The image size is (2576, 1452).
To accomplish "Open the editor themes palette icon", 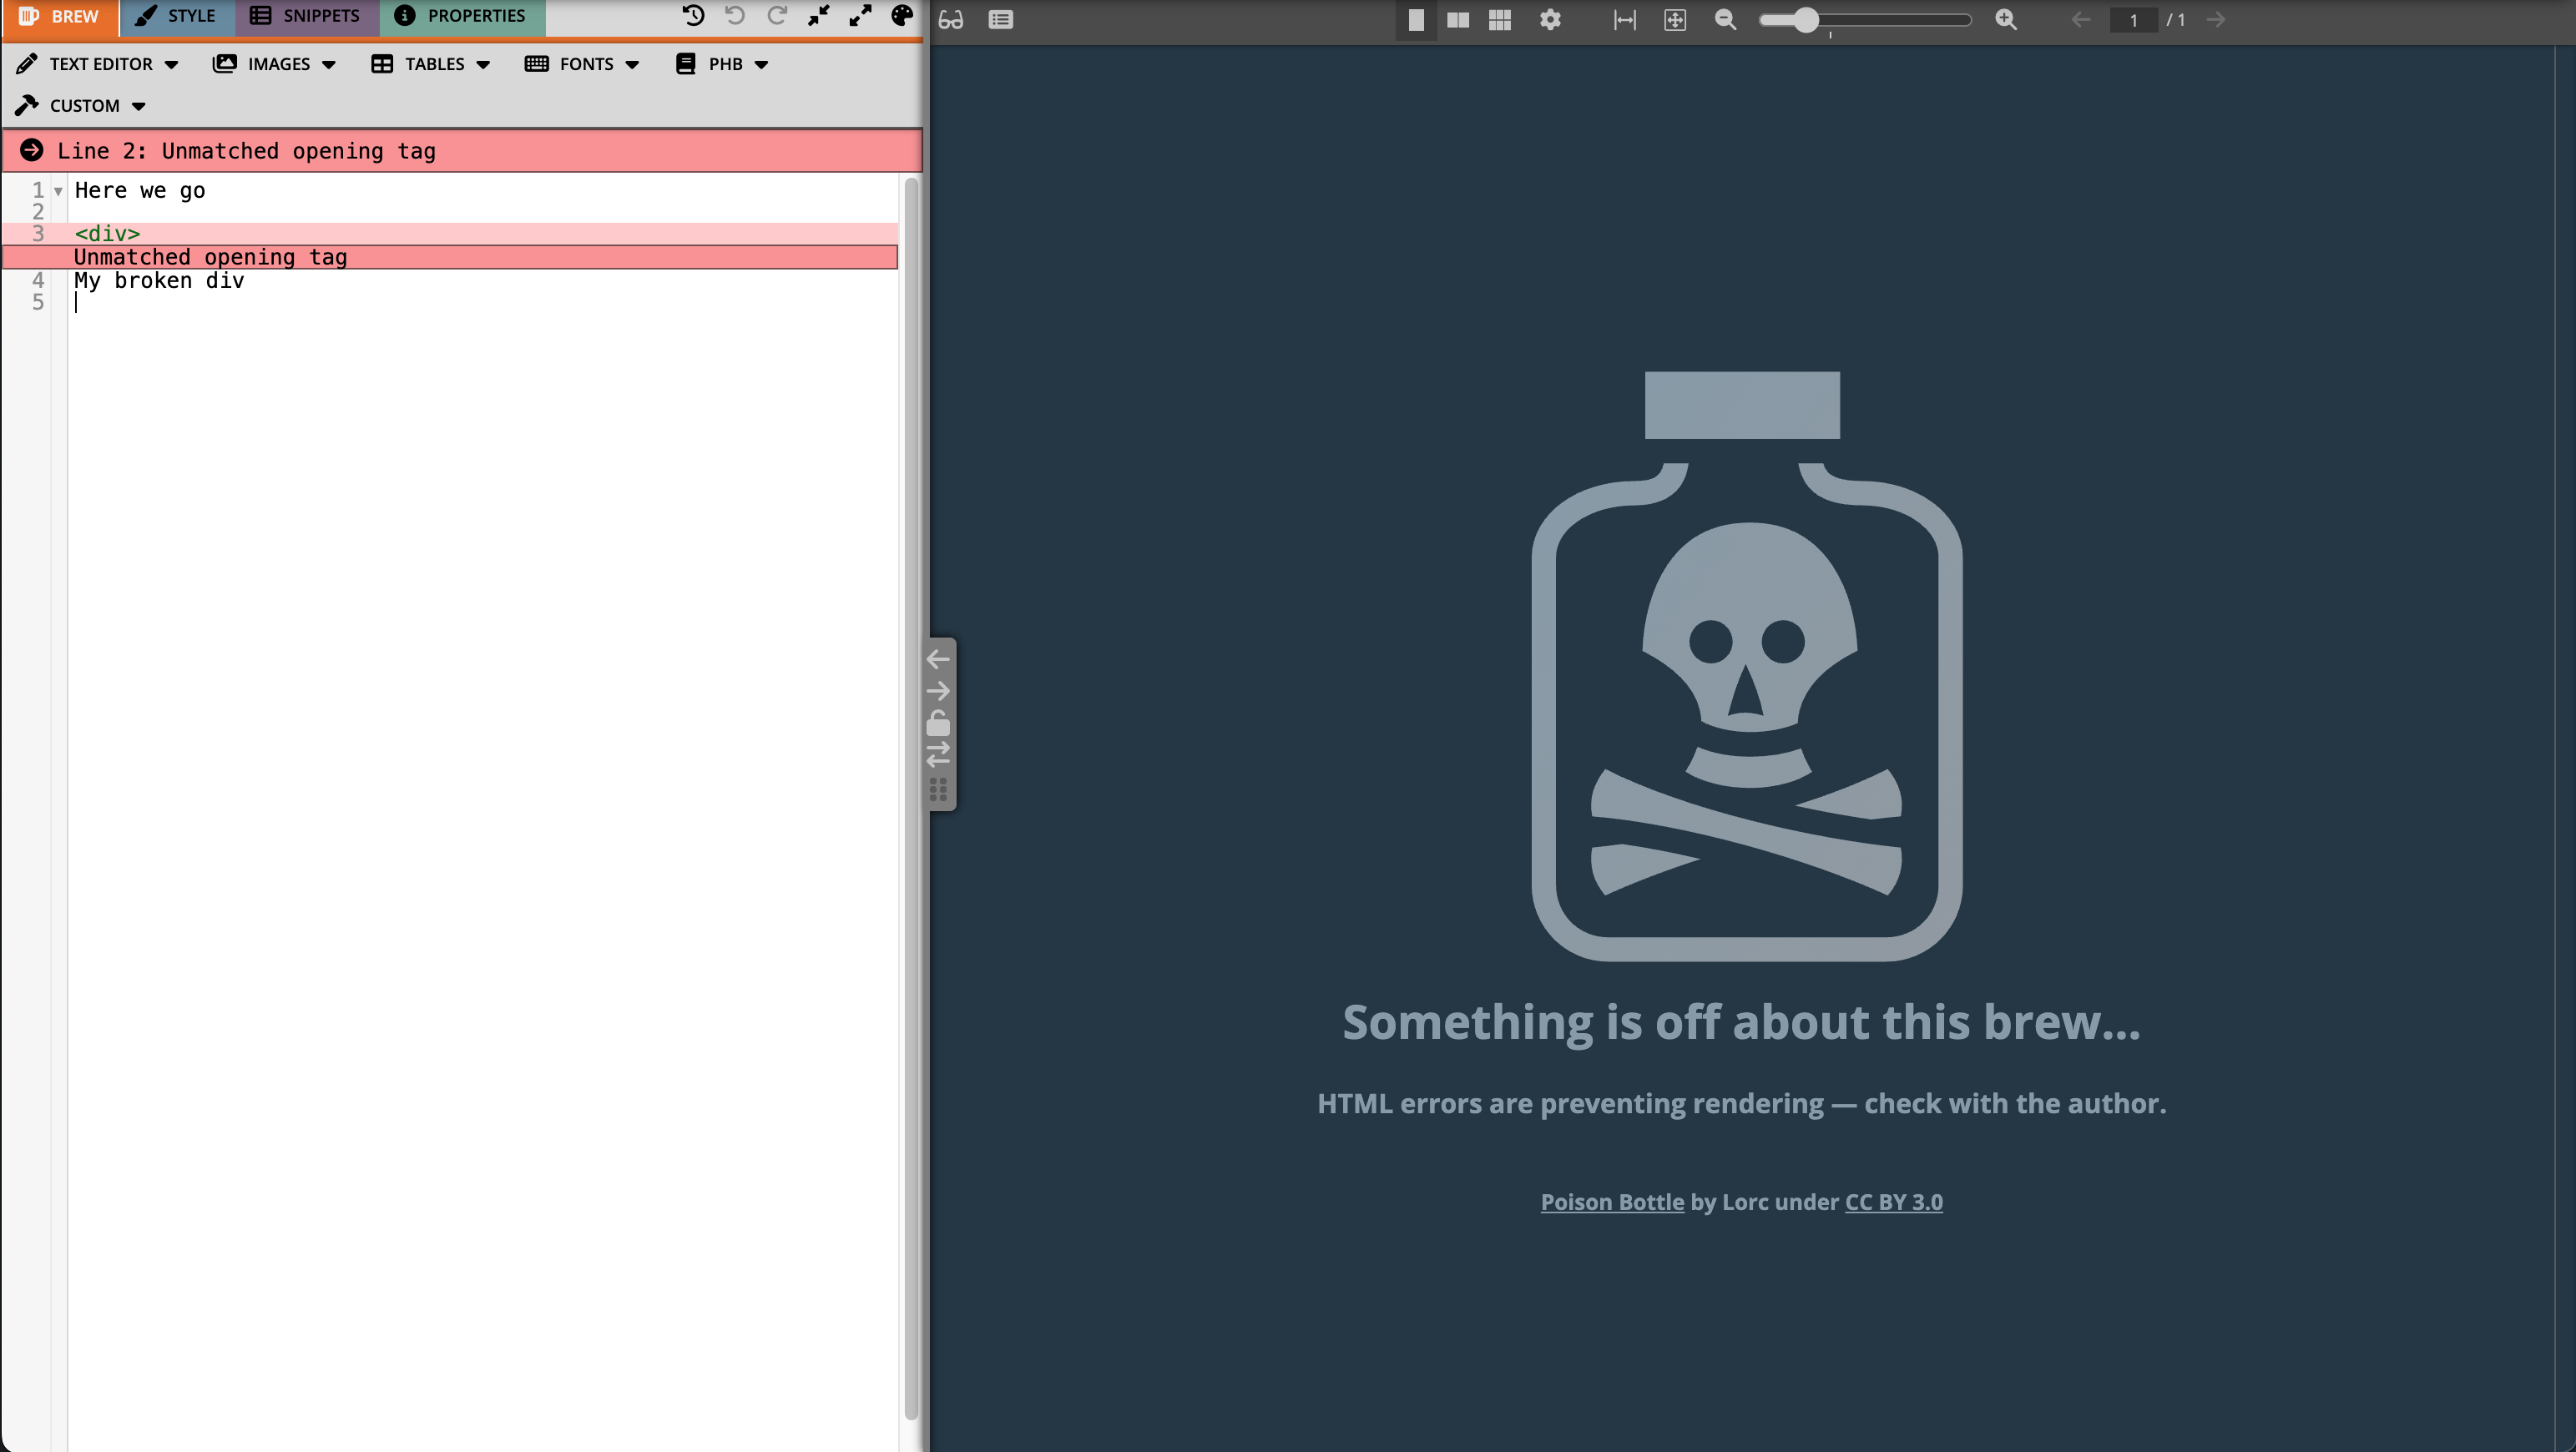I will pos(902,16).
